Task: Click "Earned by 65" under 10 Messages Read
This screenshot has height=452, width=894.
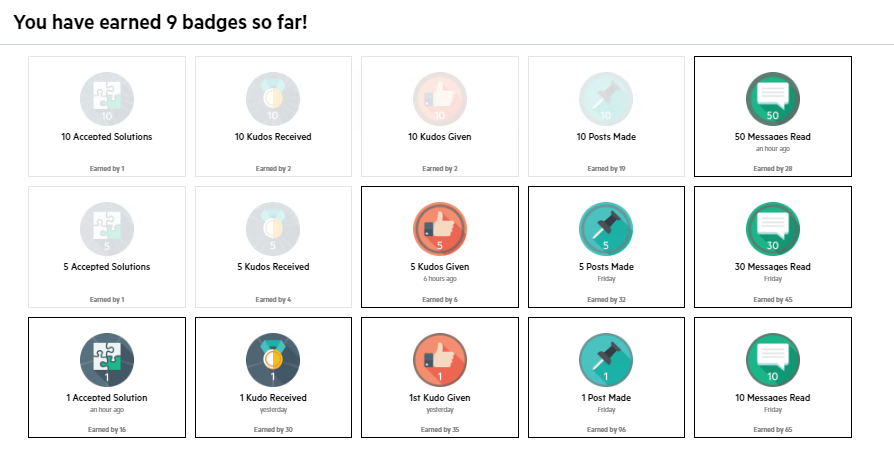Action: click(x=773, y=430)
